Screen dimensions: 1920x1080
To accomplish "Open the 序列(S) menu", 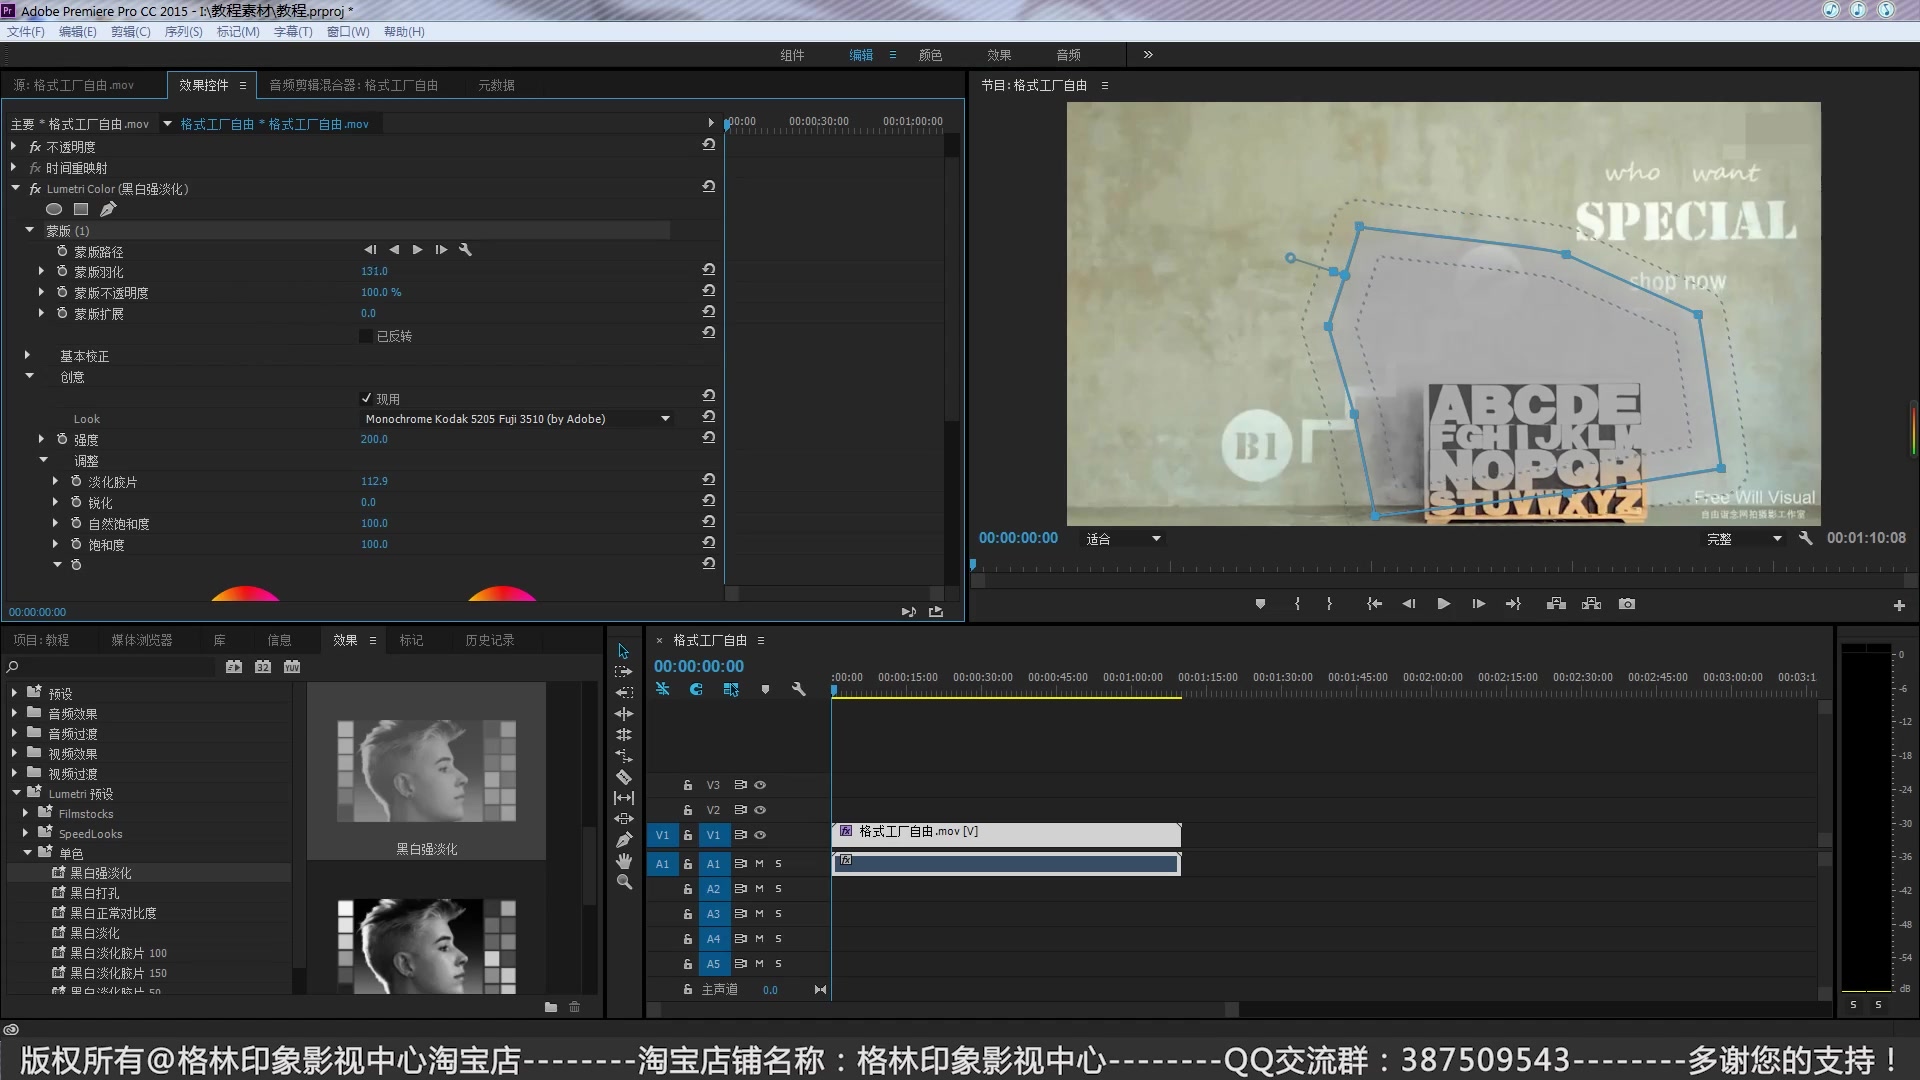I will coord(183,32).
